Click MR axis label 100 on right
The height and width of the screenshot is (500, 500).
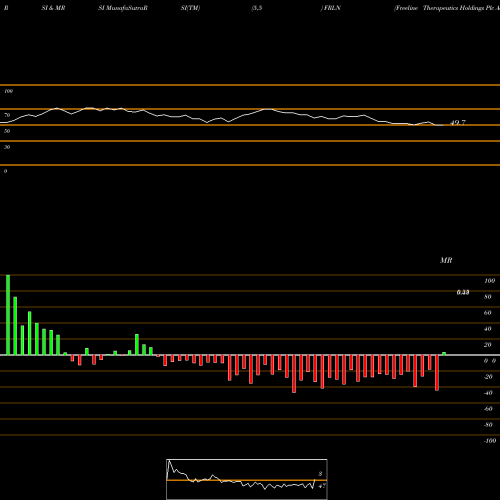coord(490,281)
